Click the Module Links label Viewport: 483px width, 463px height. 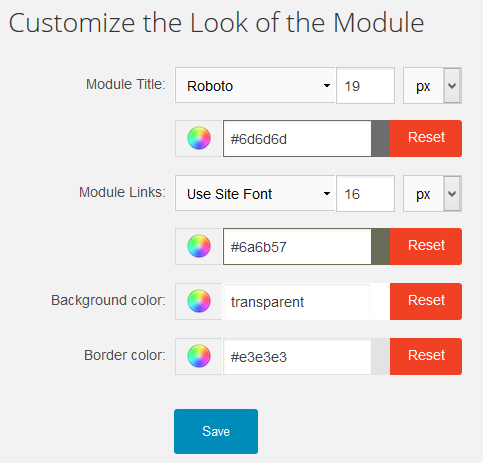coord(122,192)
